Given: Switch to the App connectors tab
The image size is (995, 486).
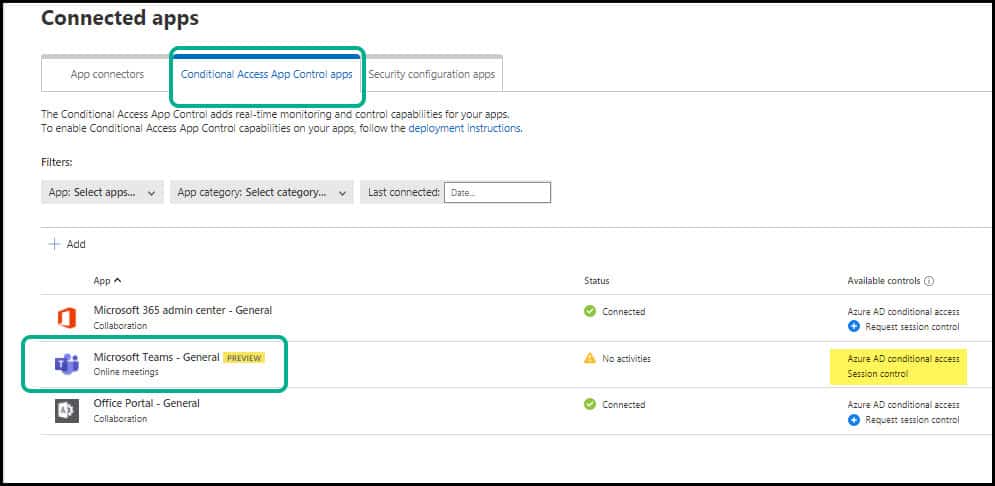Looking at the screenshot, I should pos(107,74).
